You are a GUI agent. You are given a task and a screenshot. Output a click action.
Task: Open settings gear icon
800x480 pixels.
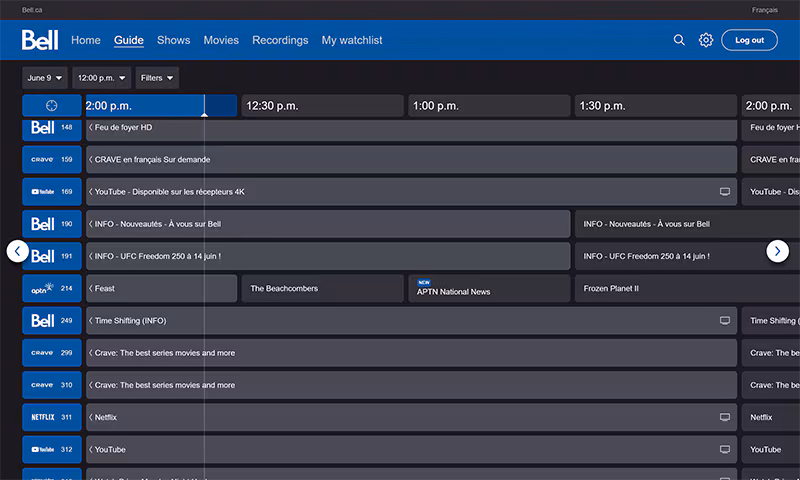pyautogui.click(x=706, y=40)
